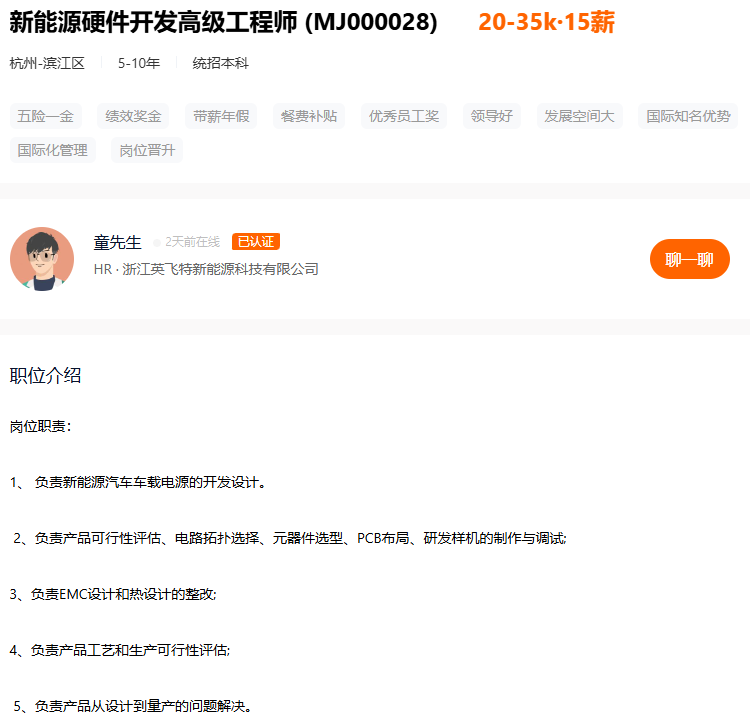Select the 发展空间大 tag
Viewport: 750px width, 720px height.
click(579, 116)
